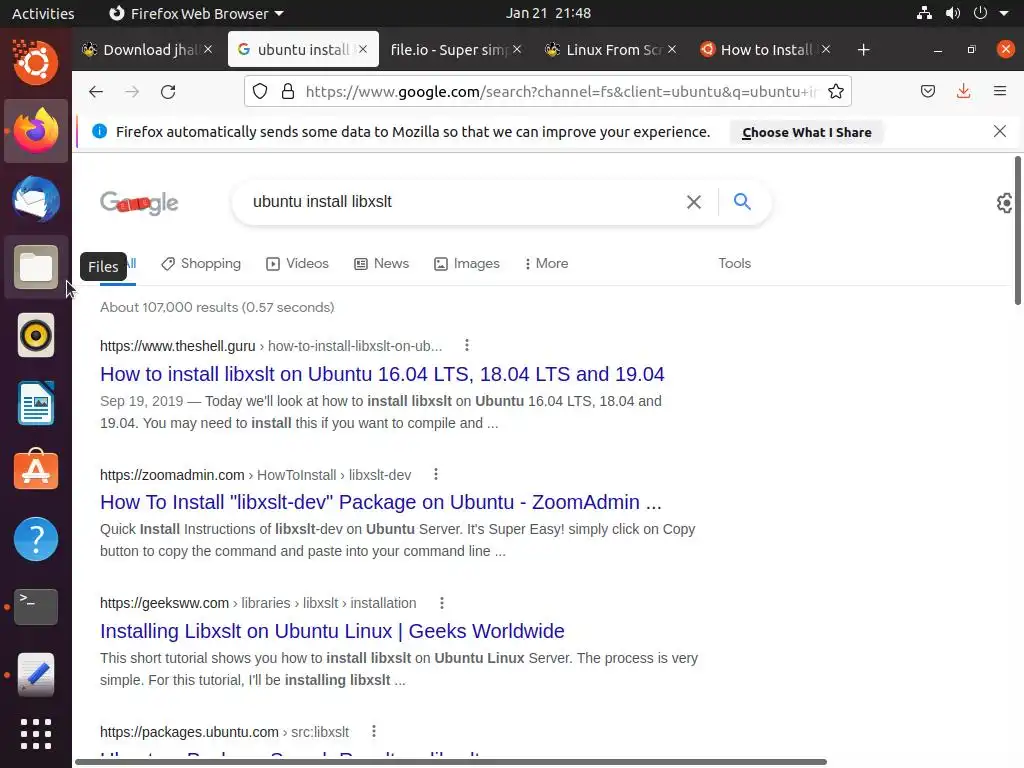Expand the system status menu arrow

[1004, 13]
